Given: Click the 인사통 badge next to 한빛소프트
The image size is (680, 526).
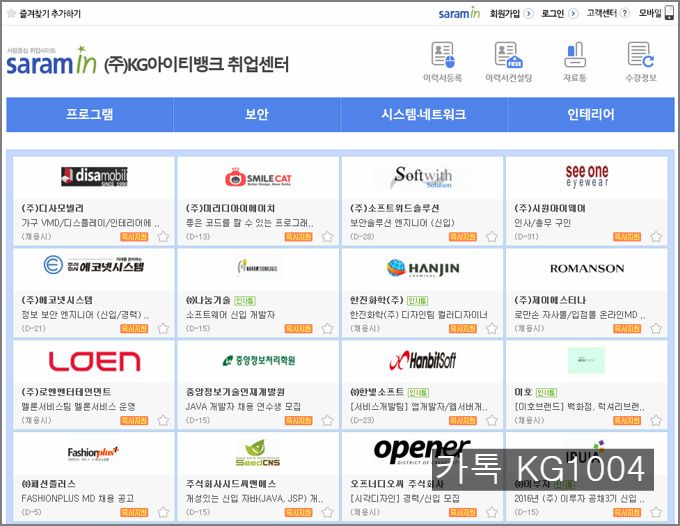Looking at the screenshot, I should click(x=418, y=392).
